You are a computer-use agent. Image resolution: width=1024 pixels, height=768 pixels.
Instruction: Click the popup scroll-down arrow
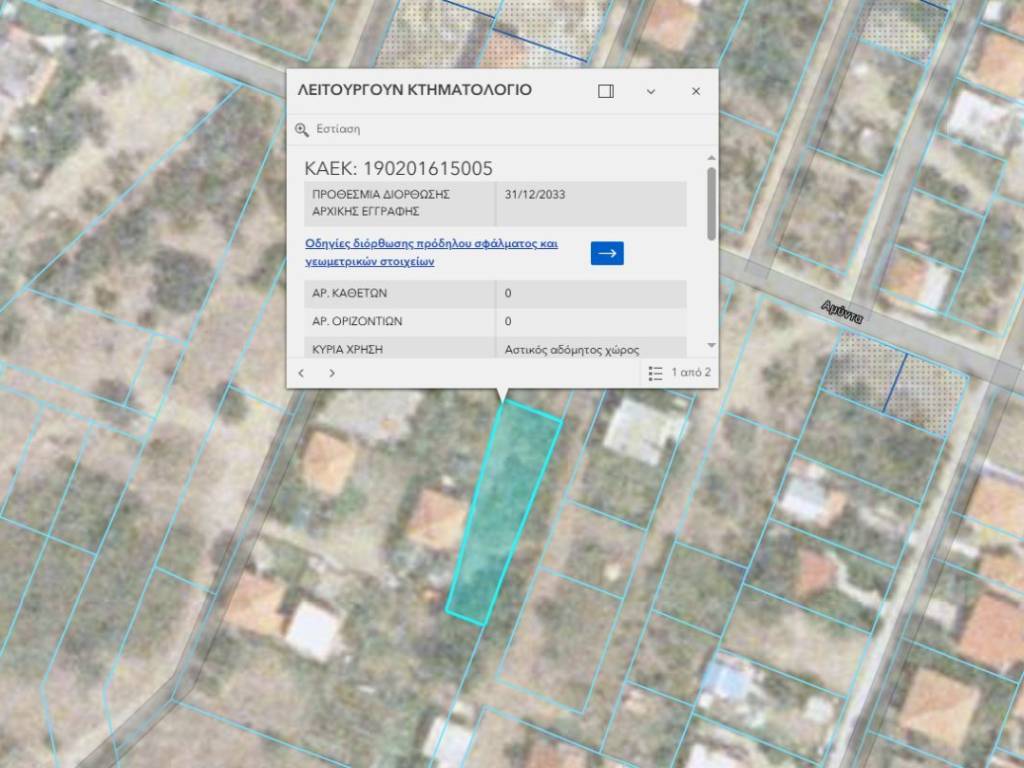(x=711, y=345)
